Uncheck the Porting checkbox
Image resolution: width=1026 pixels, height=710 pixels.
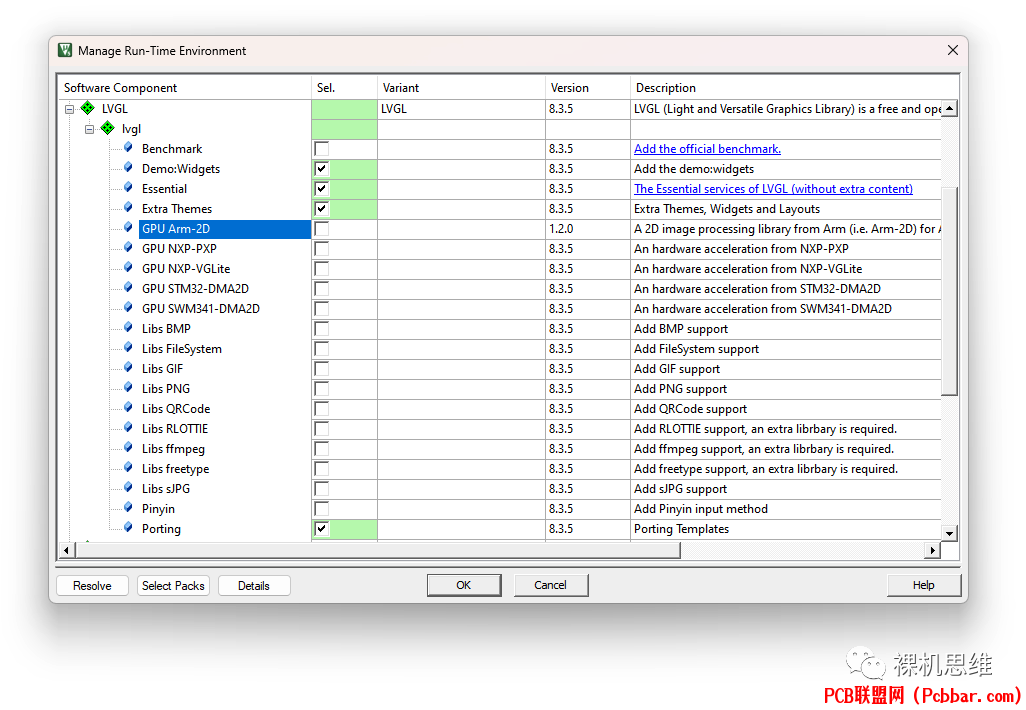click(x=321, y=529)
